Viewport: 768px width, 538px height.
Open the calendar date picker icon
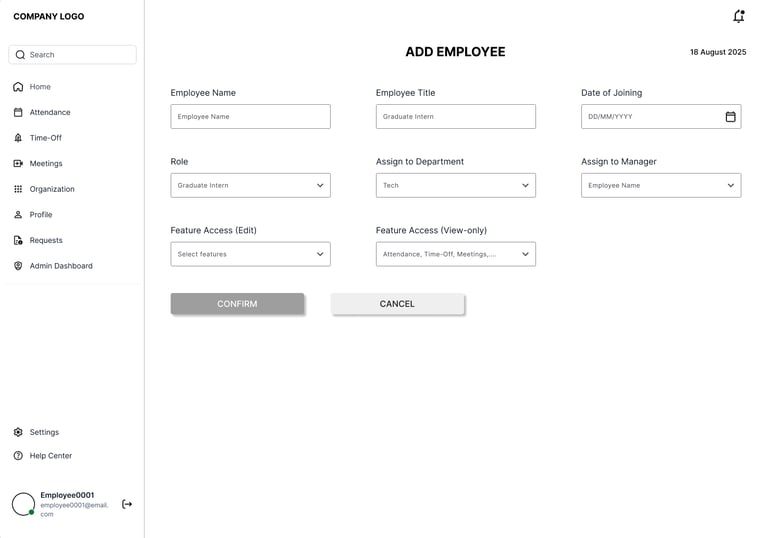click(730, 117)
